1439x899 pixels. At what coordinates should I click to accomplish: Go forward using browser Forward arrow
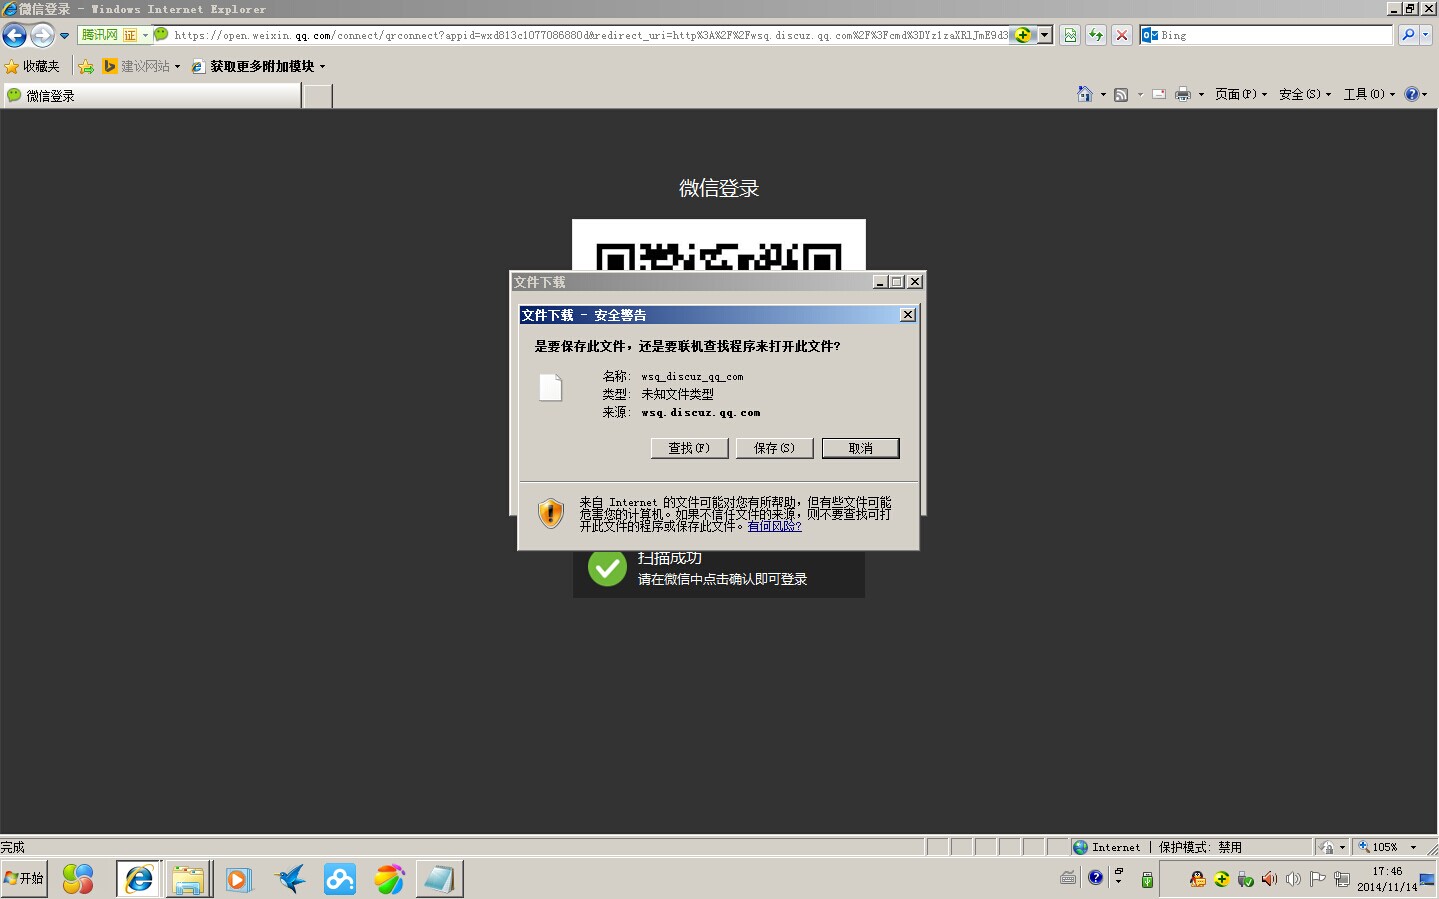pyautogui.click(x=42, y=36)
